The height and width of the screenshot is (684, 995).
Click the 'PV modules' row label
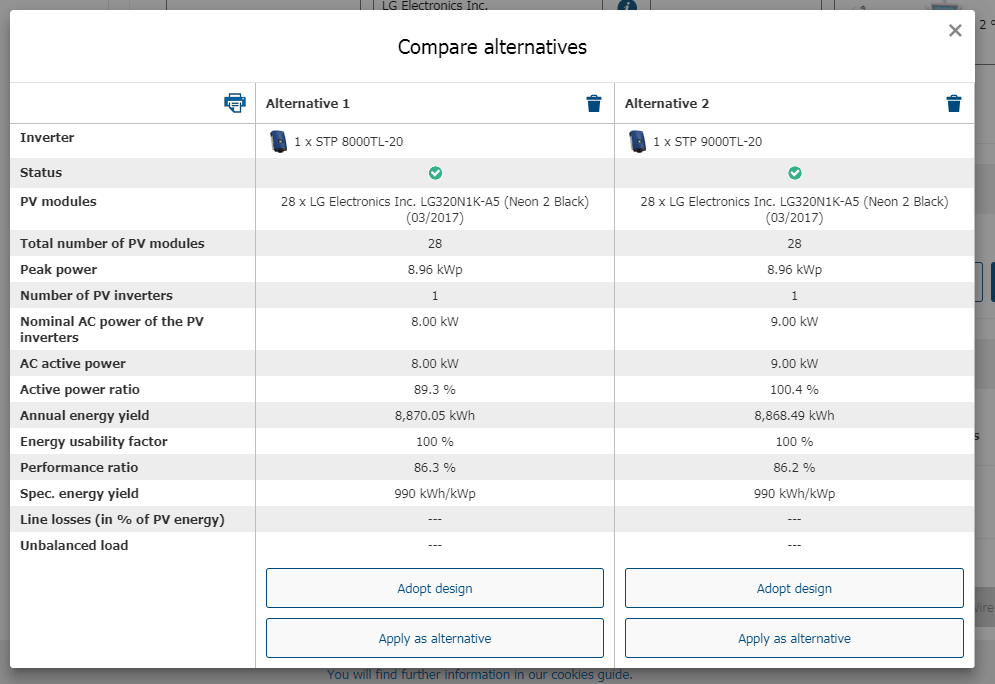(58, 202)
